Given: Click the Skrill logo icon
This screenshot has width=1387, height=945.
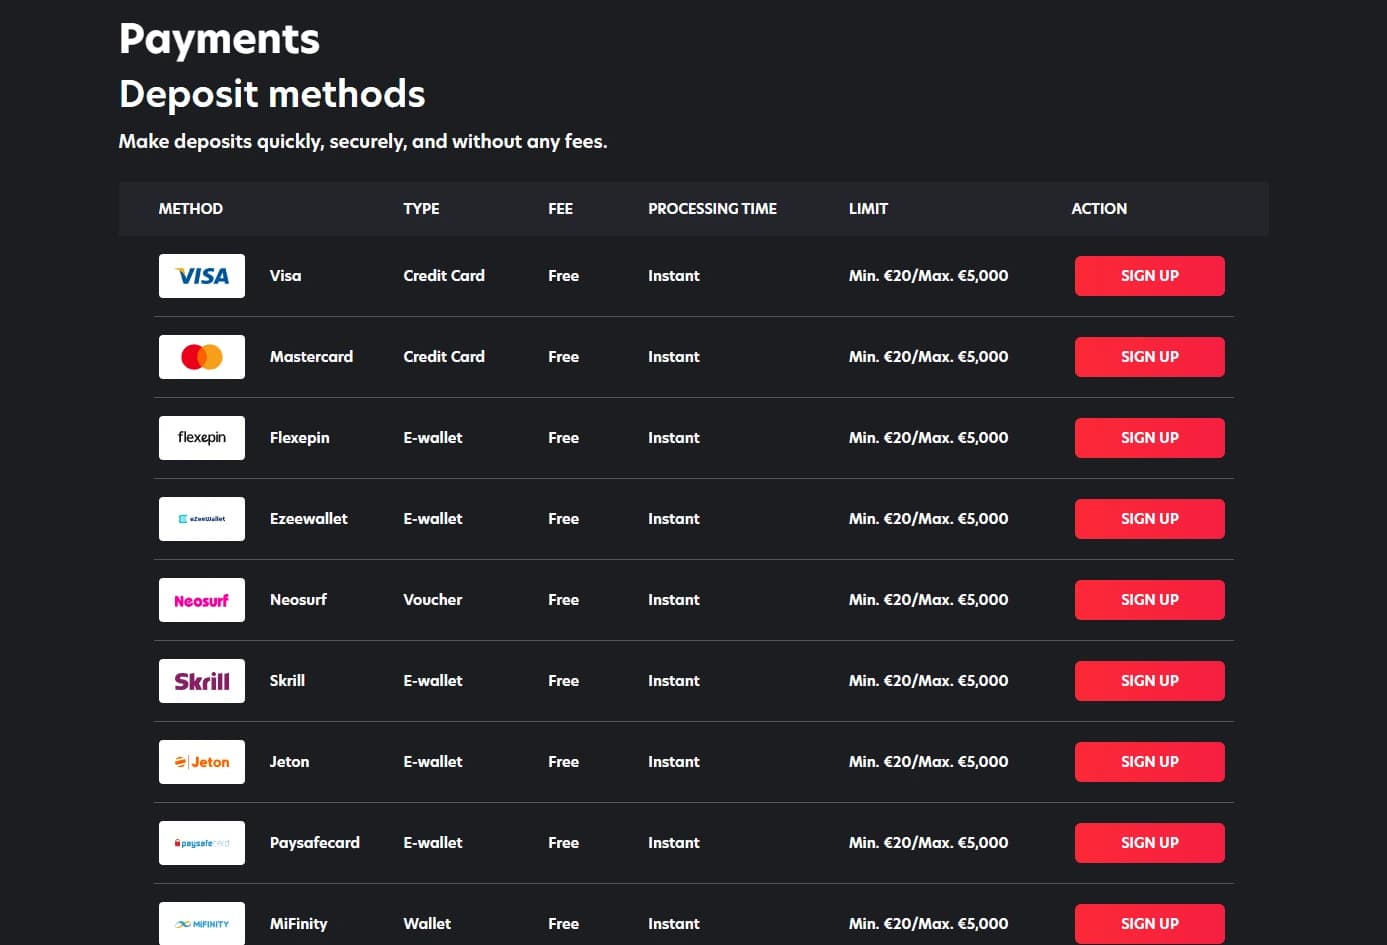Looking at the screenshot, I should point(202,681).
